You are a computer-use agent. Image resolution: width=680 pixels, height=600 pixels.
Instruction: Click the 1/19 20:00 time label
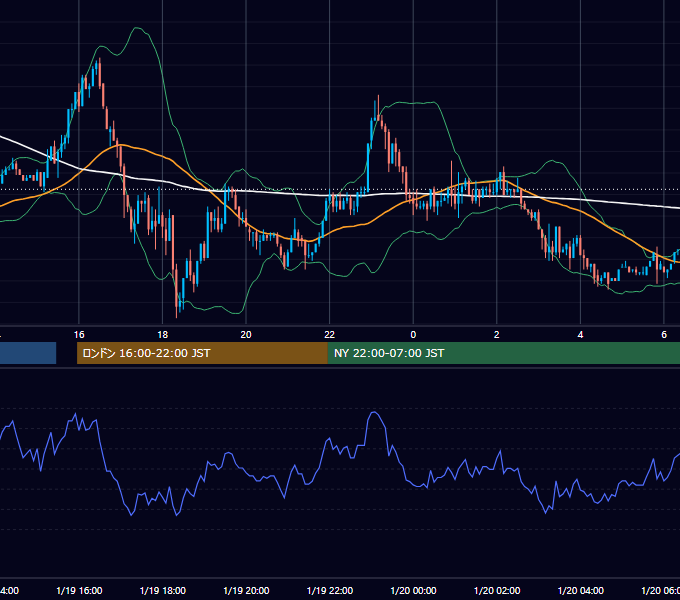point(246,590)
